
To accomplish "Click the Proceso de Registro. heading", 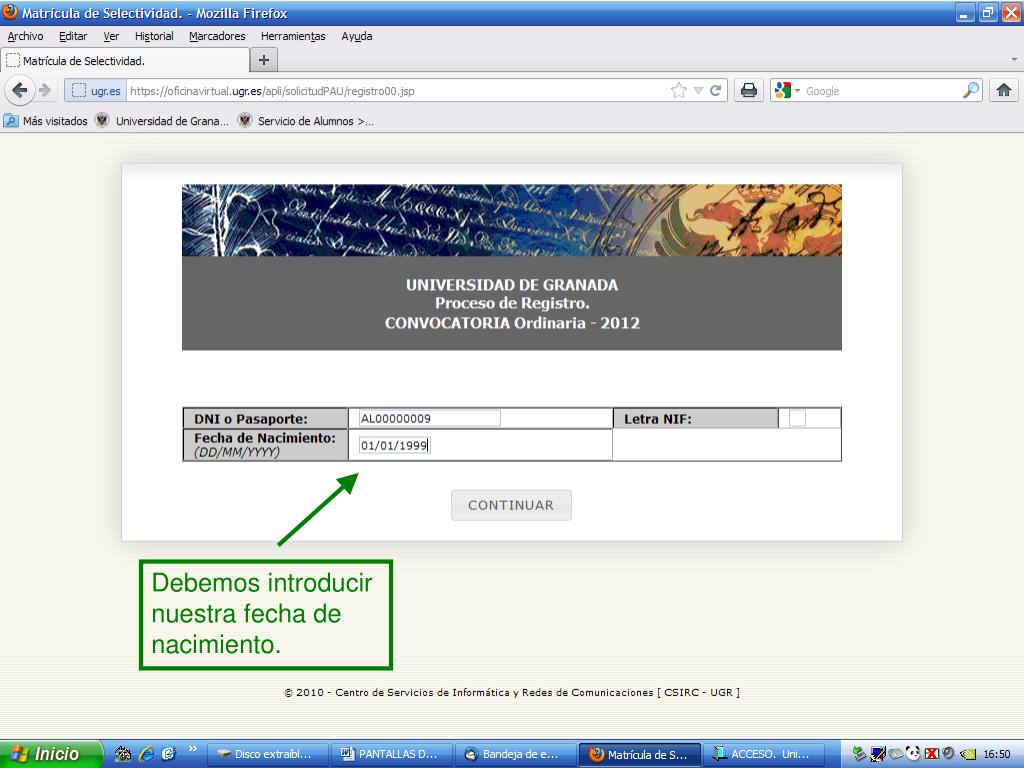I will click(512, 303).
